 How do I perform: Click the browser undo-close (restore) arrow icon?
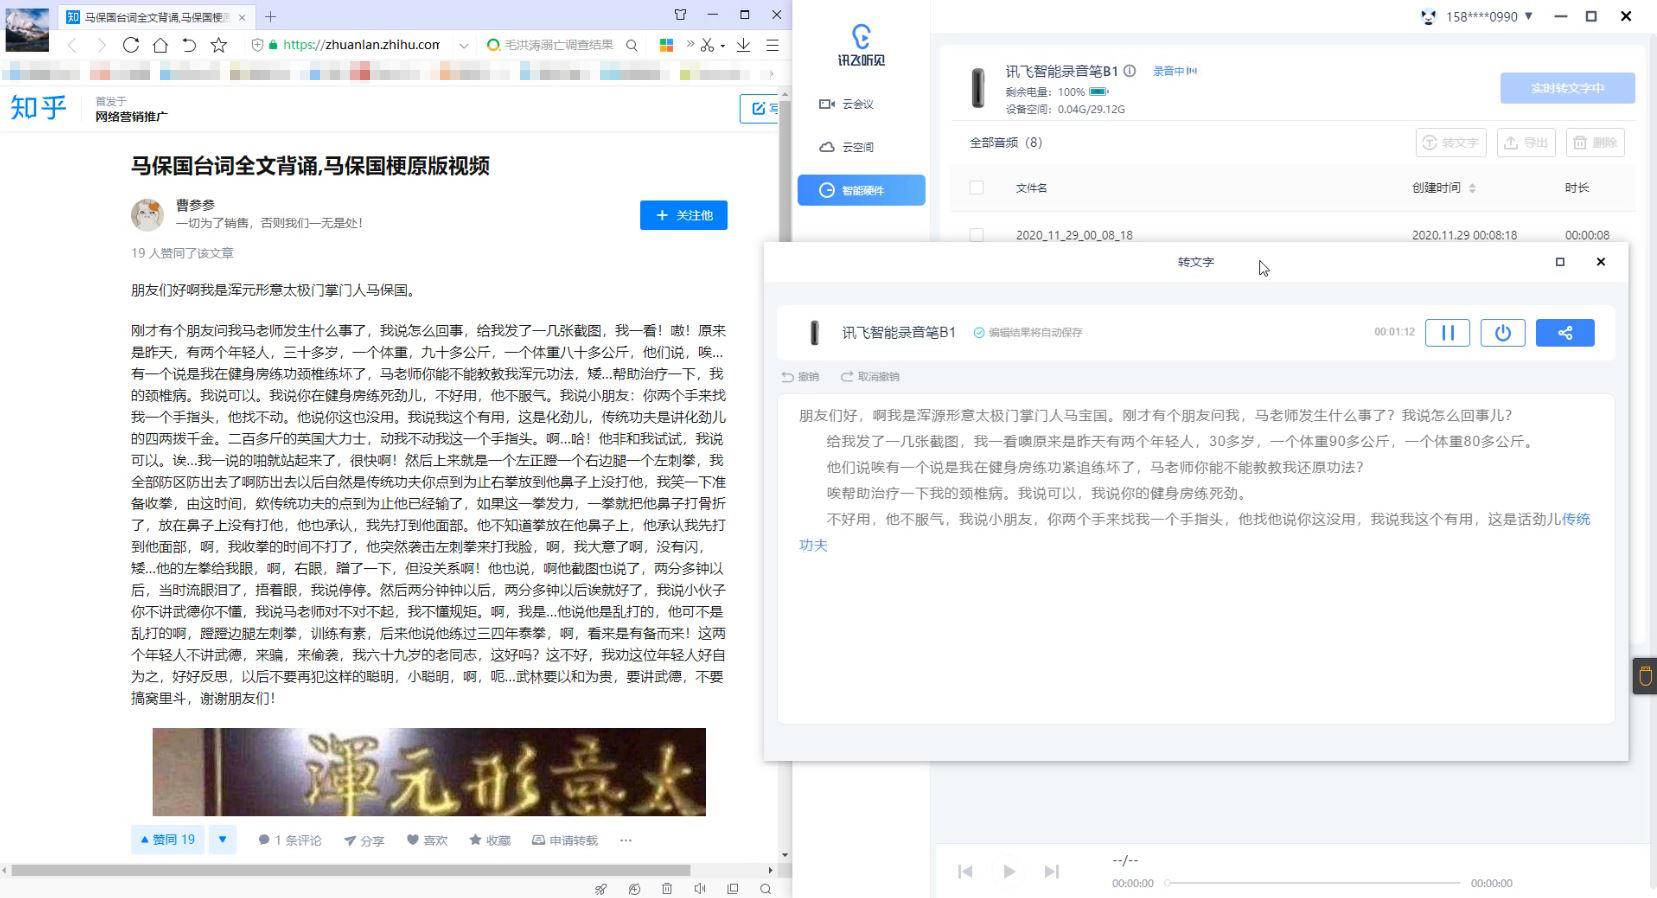189,45
